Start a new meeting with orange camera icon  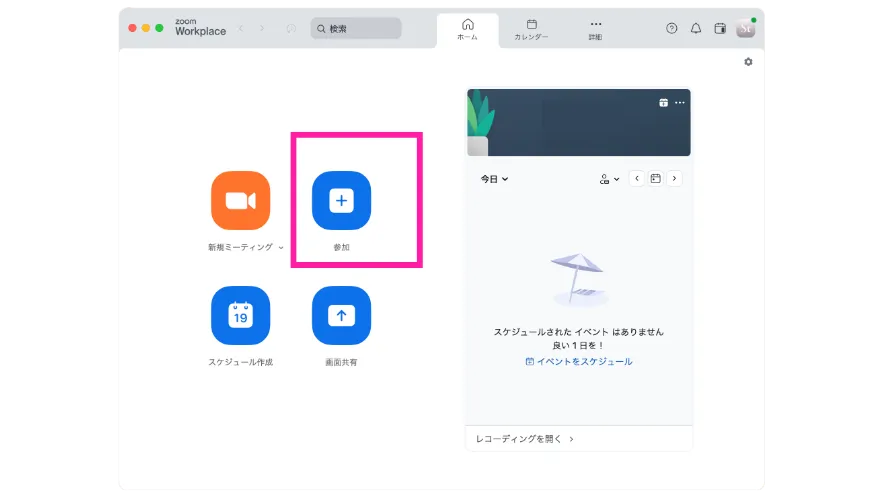click(240, 200)
